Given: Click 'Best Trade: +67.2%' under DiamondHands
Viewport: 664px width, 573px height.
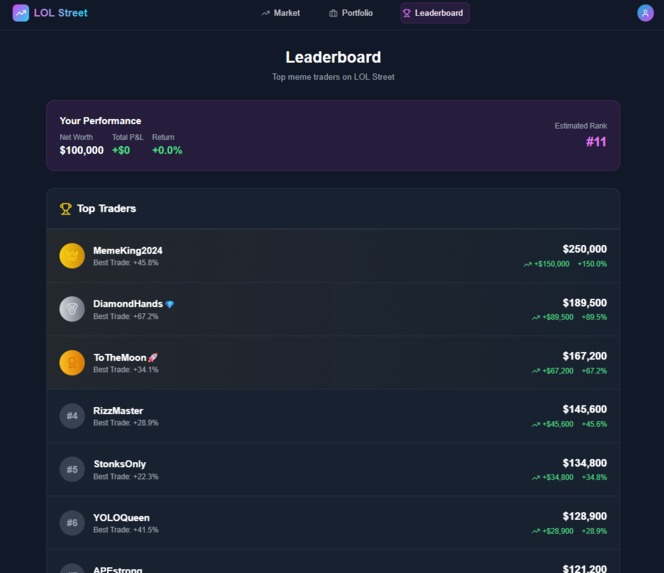Looking at the screenshot, I should [126, 316].
